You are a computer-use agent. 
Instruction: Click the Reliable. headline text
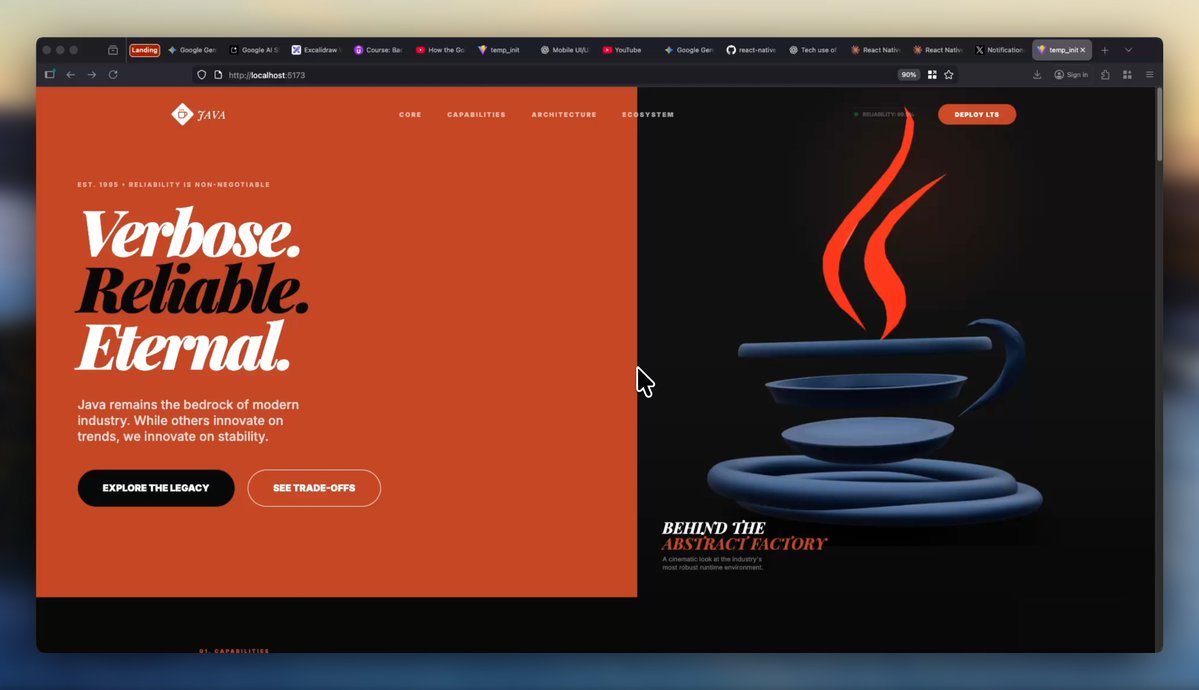(x=192, y=290)
